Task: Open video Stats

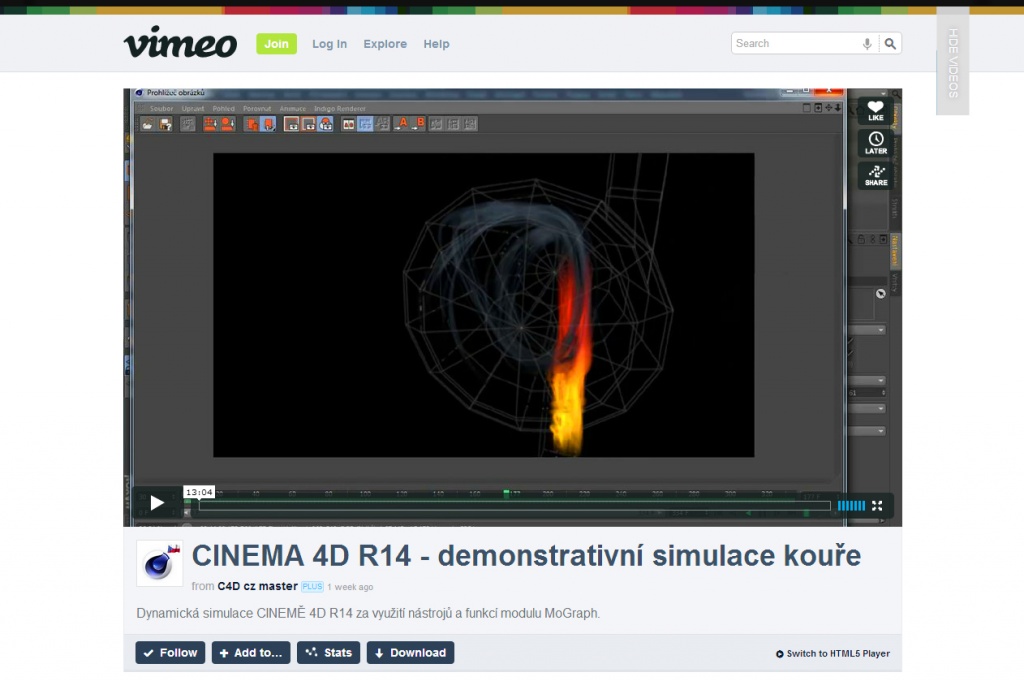Action: click(328, 652)
